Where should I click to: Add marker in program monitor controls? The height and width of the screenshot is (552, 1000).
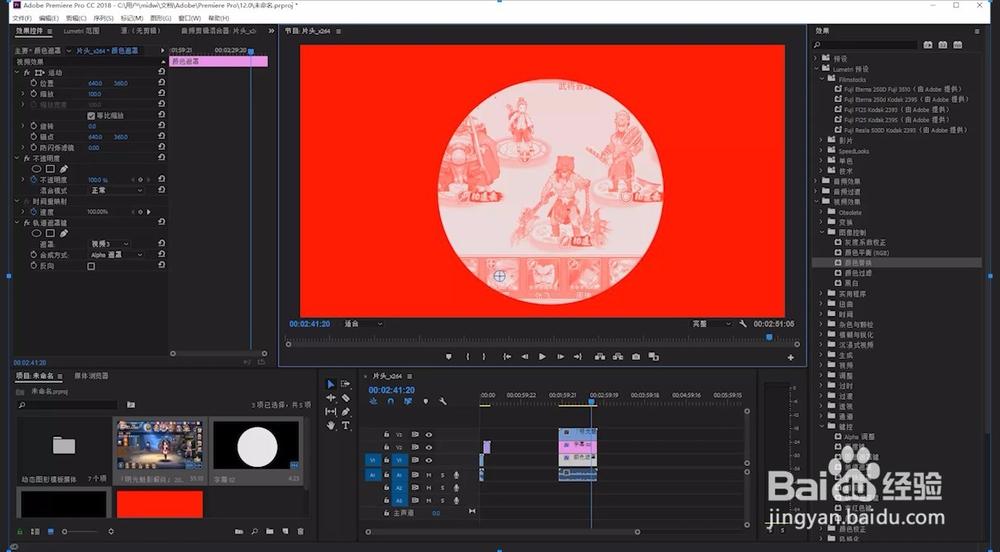pos(448,357)
